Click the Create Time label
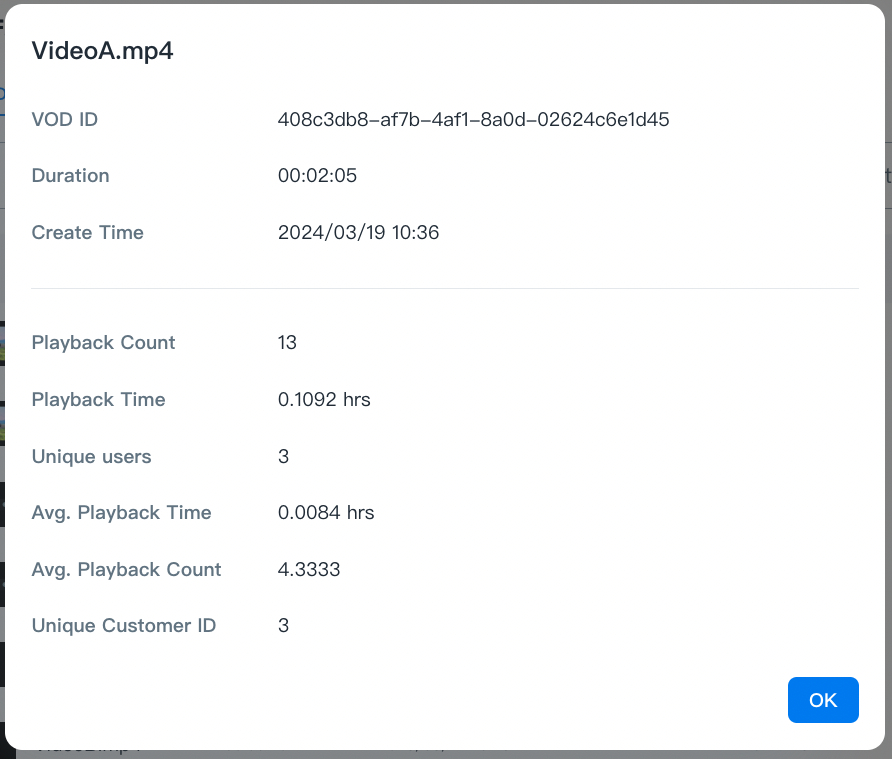This screenshot has width=892, height=759. (x=87, y=233)
